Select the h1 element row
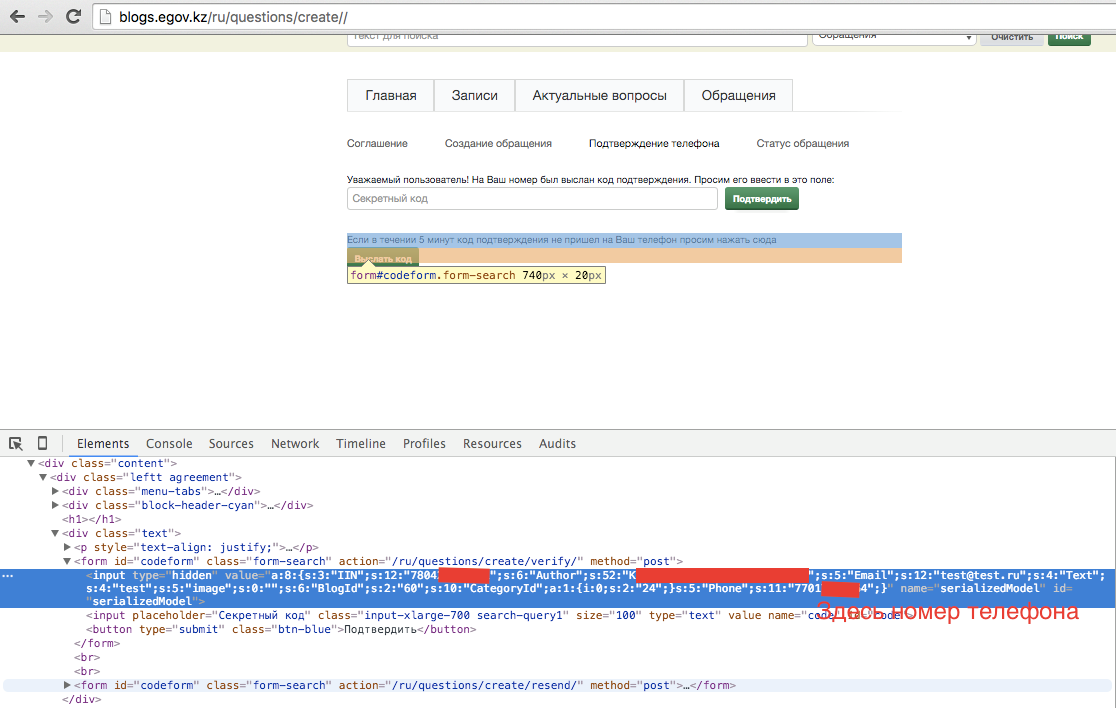Image resolution: width=1116 pixels, height=708 pixels. [x=92, y=519]
